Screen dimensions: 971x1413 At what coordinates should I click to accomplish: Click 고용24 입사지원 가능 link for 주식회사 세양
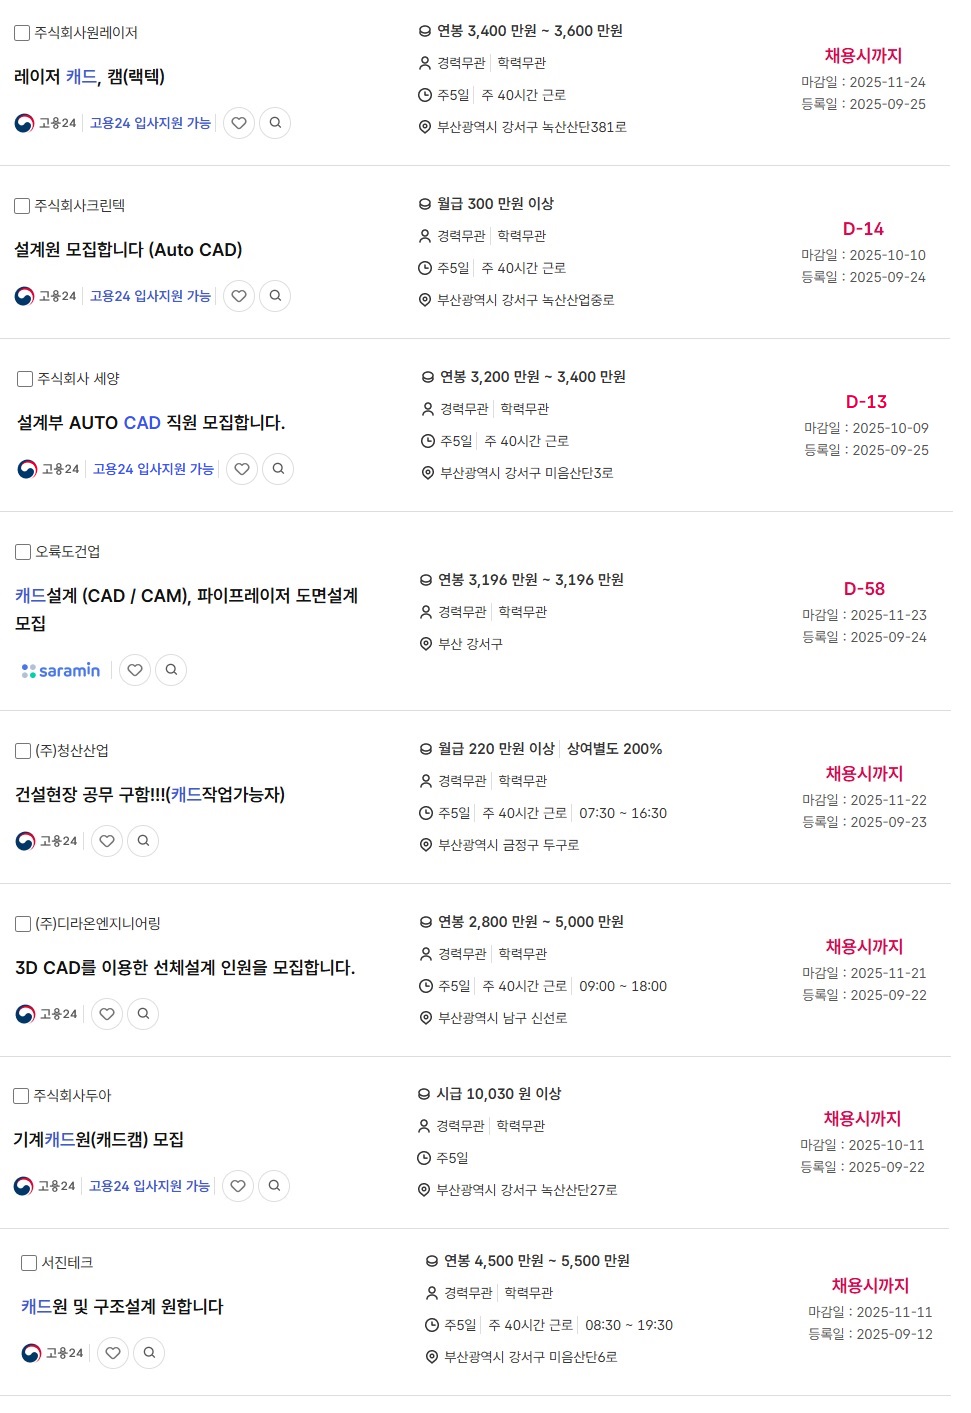153,469
